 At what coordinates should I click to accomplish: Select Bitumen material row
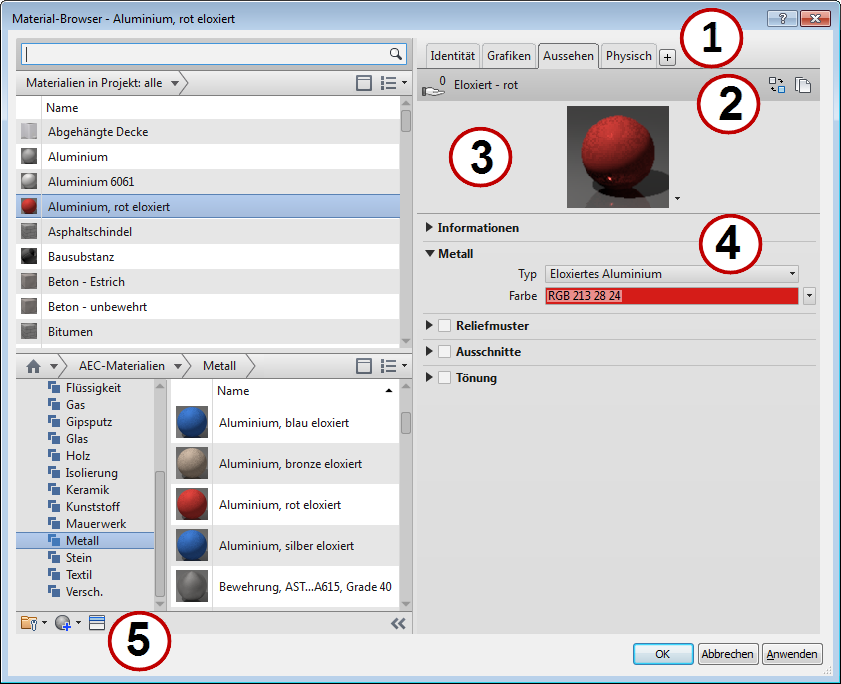click(208, 332)
